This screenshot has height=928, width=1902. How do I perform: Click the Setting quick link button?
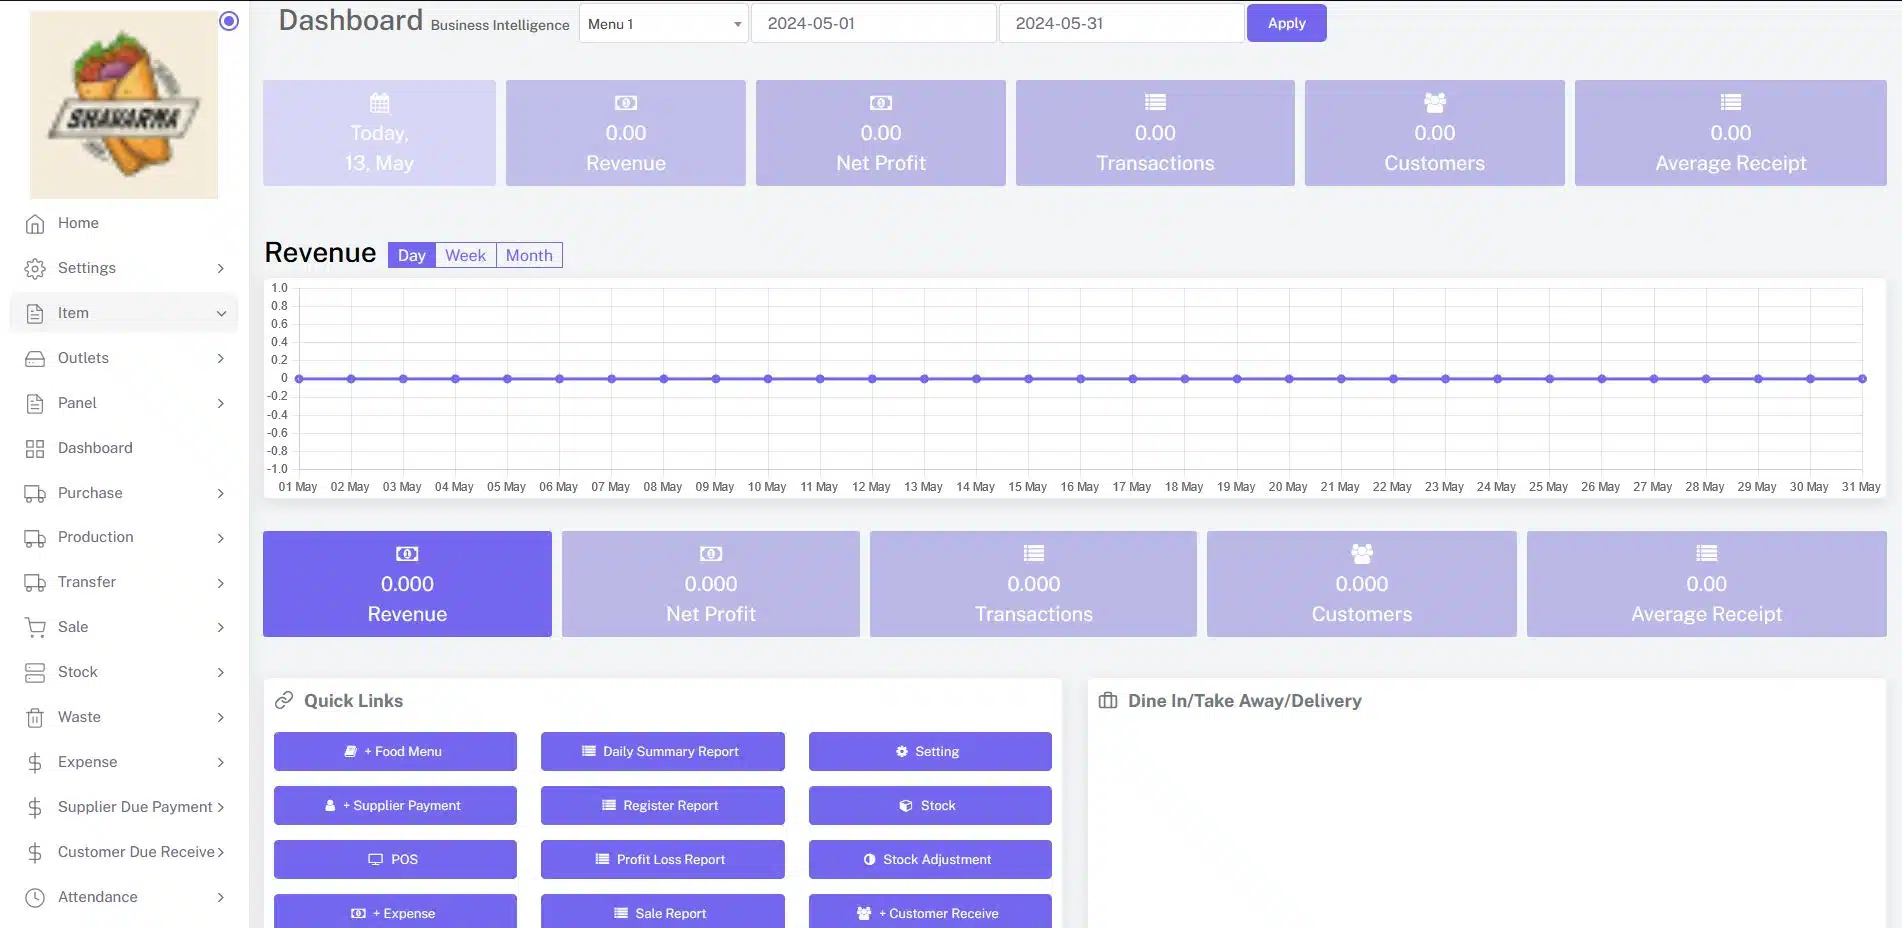(930, 751)
